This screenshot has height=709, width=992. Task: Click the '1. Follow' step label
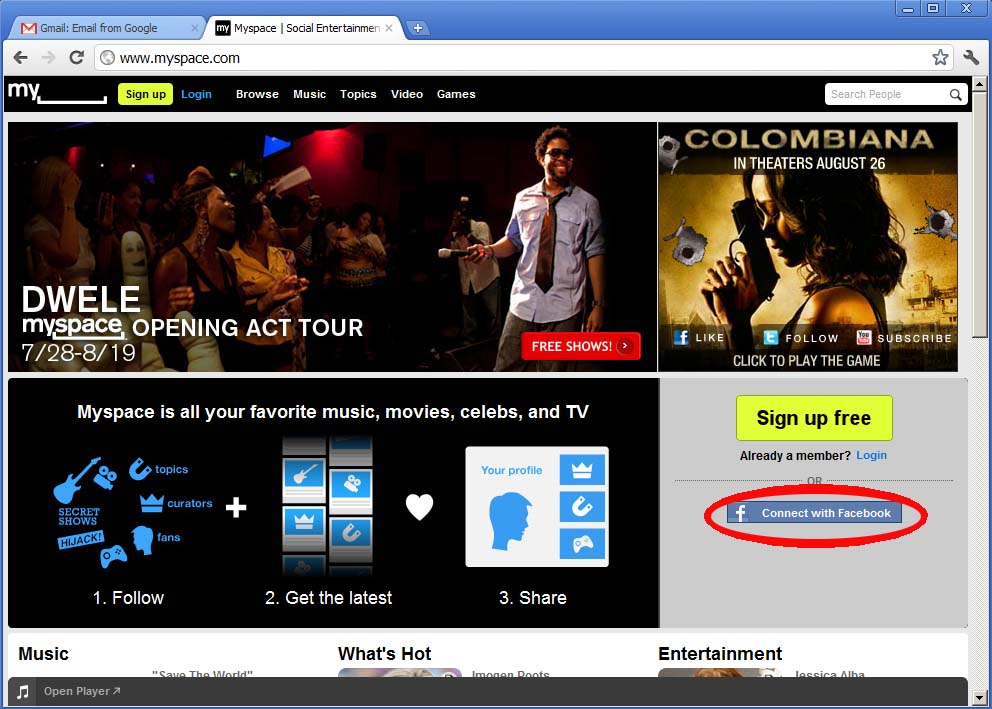click(128, 598)
